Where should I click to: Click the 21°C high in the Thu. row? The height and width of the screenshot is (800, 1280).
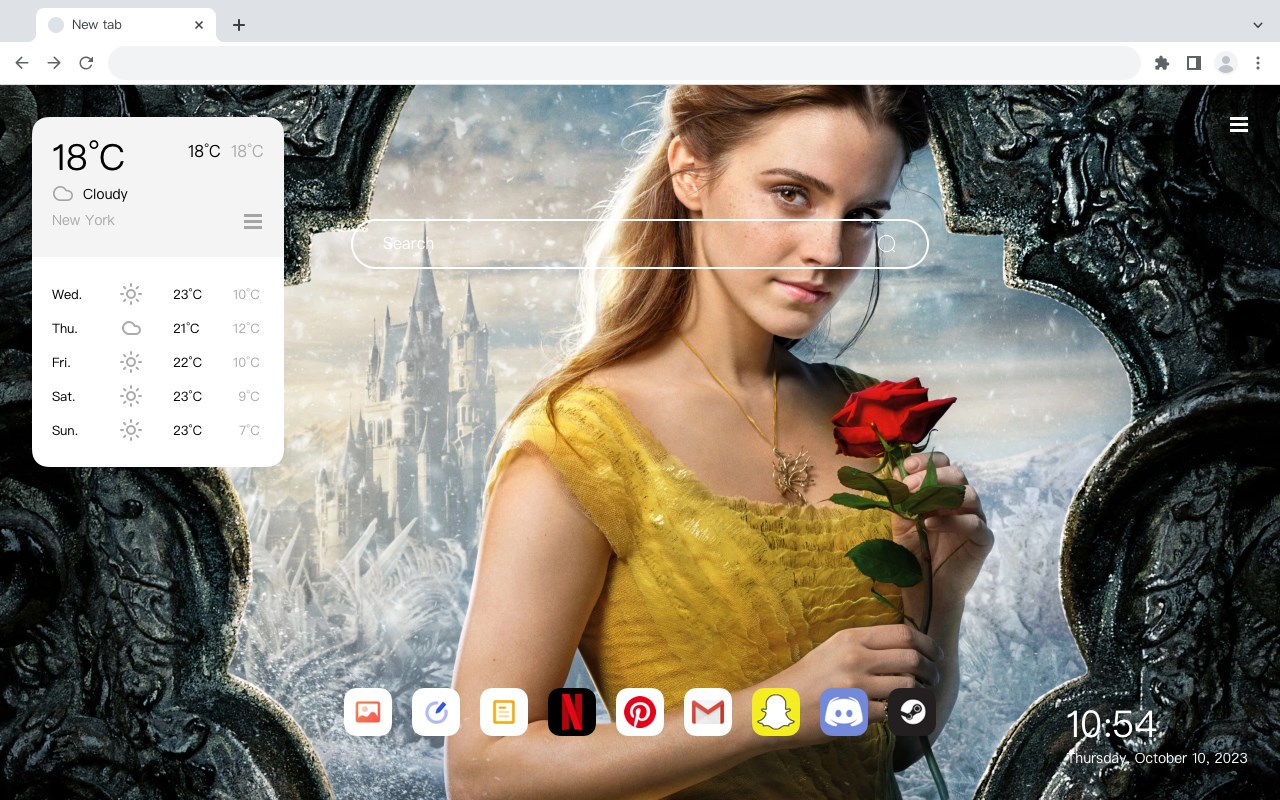click(186, 328)
